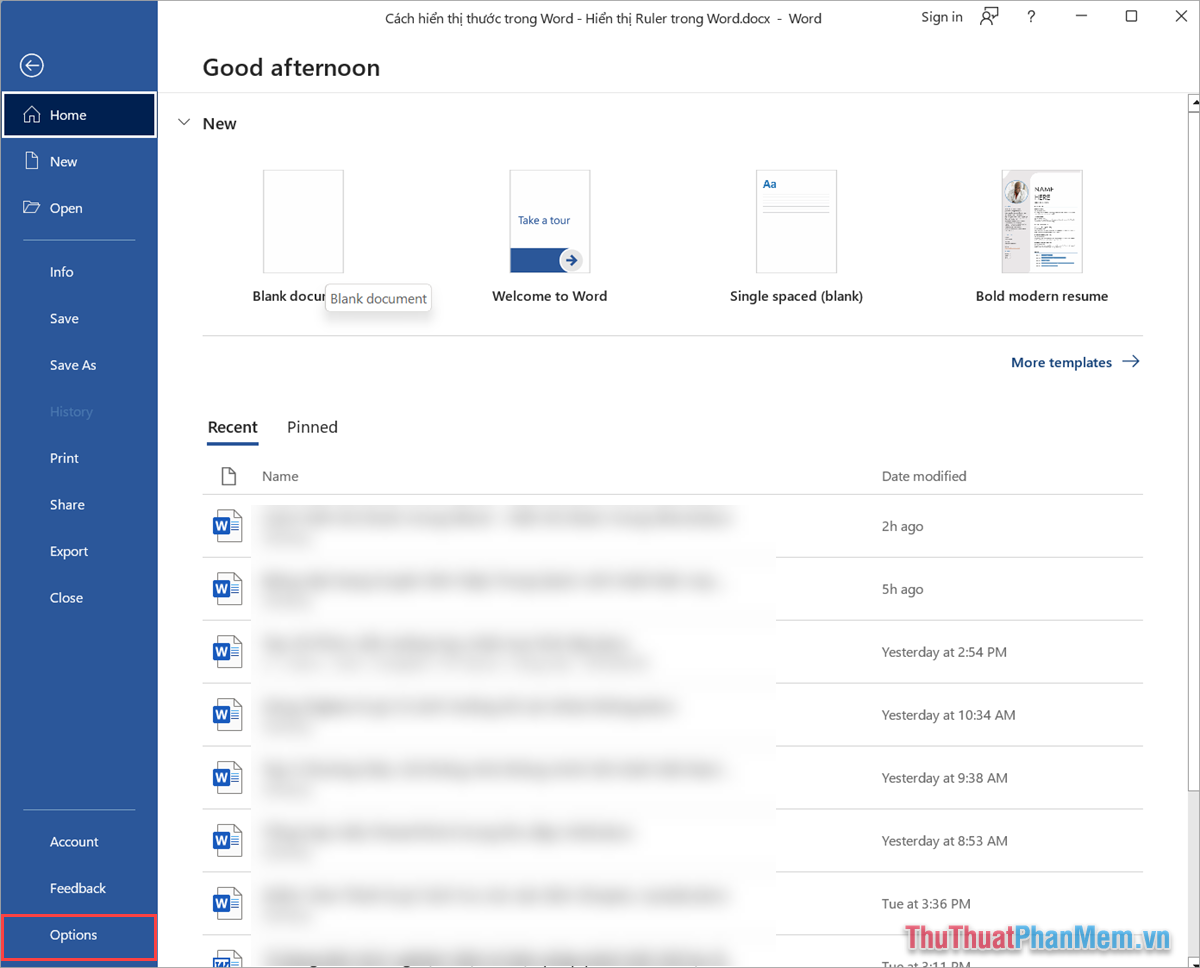The image size is (1200, 968).
Task: Switch to the Recent tab
Action: click(x=233, y=427)
